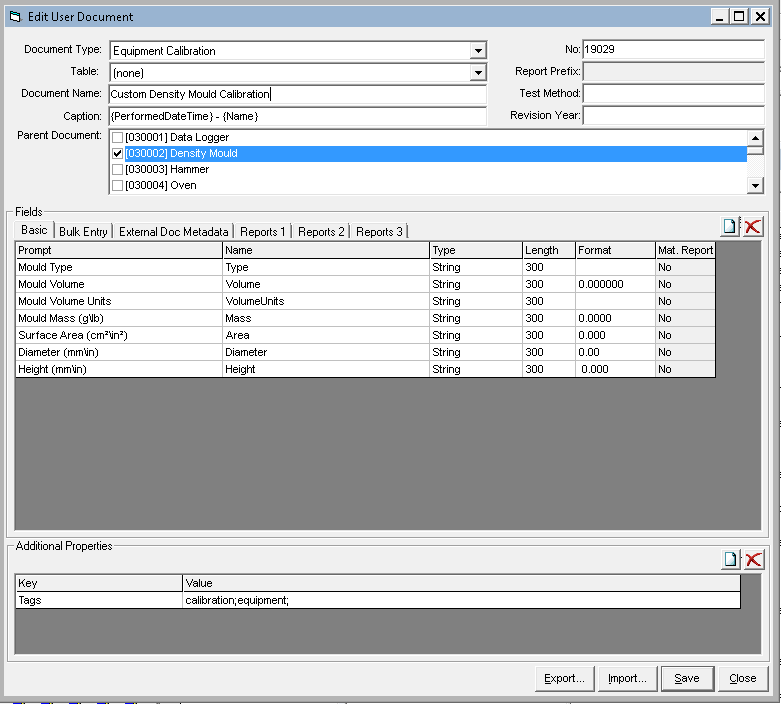This screenshot has height=704, width=781.
Task: Click the Export... button
Action: click(x=564, y=678)
